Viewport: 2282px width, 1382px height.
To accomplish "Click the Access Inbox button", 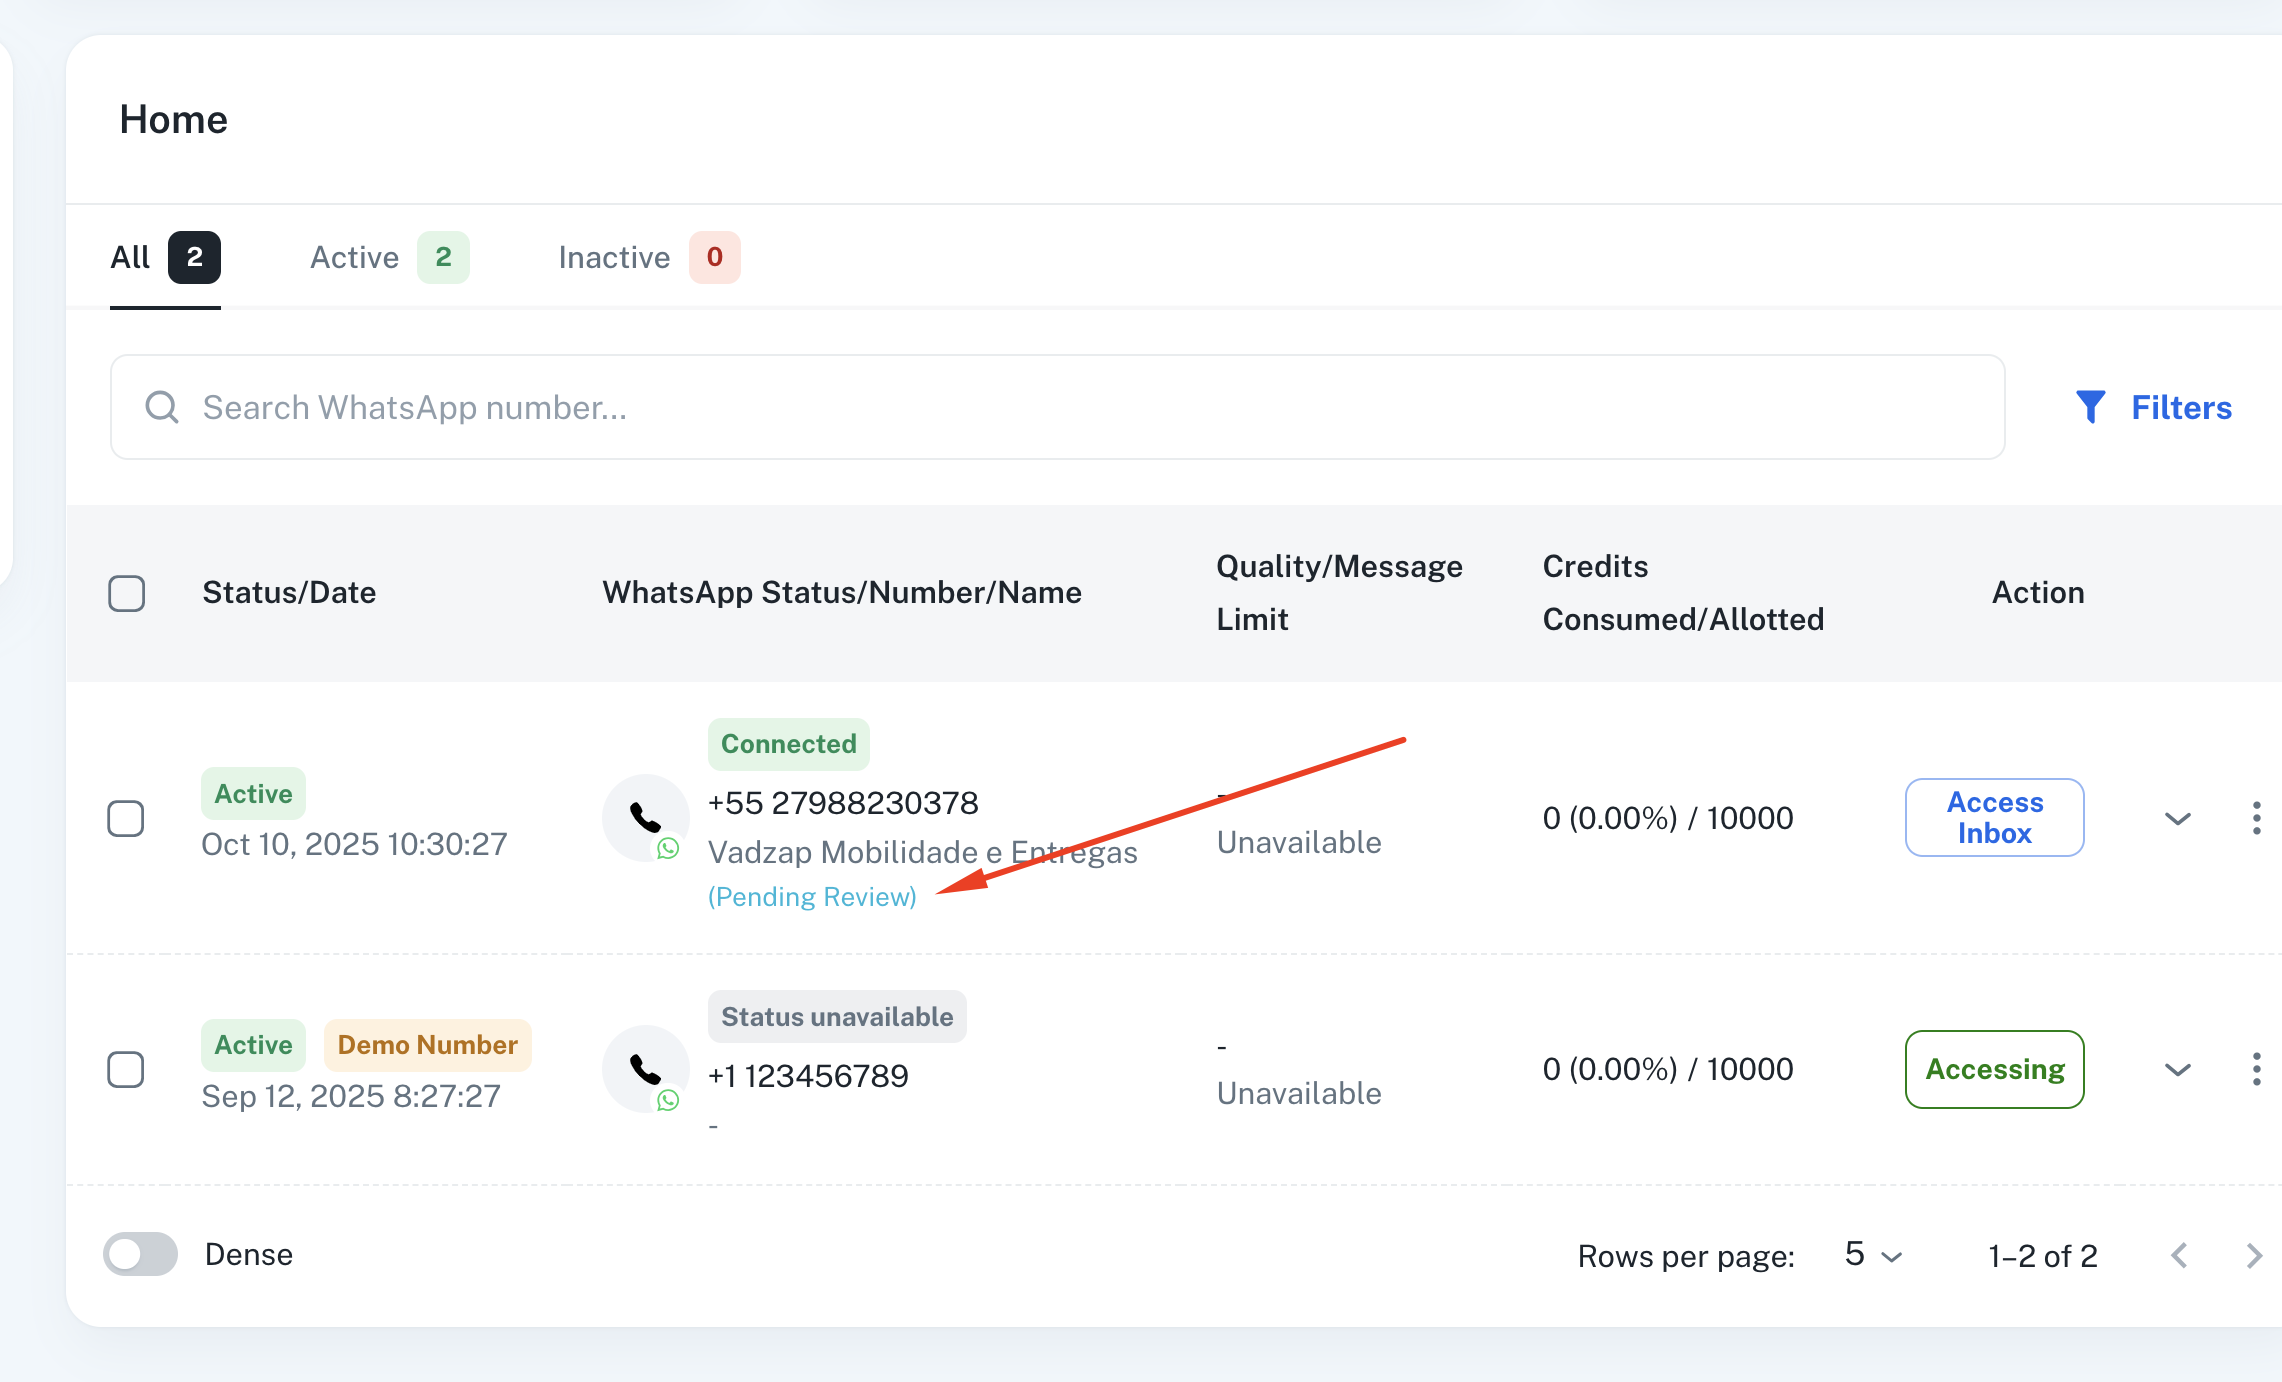I will tap(1994, 818).
